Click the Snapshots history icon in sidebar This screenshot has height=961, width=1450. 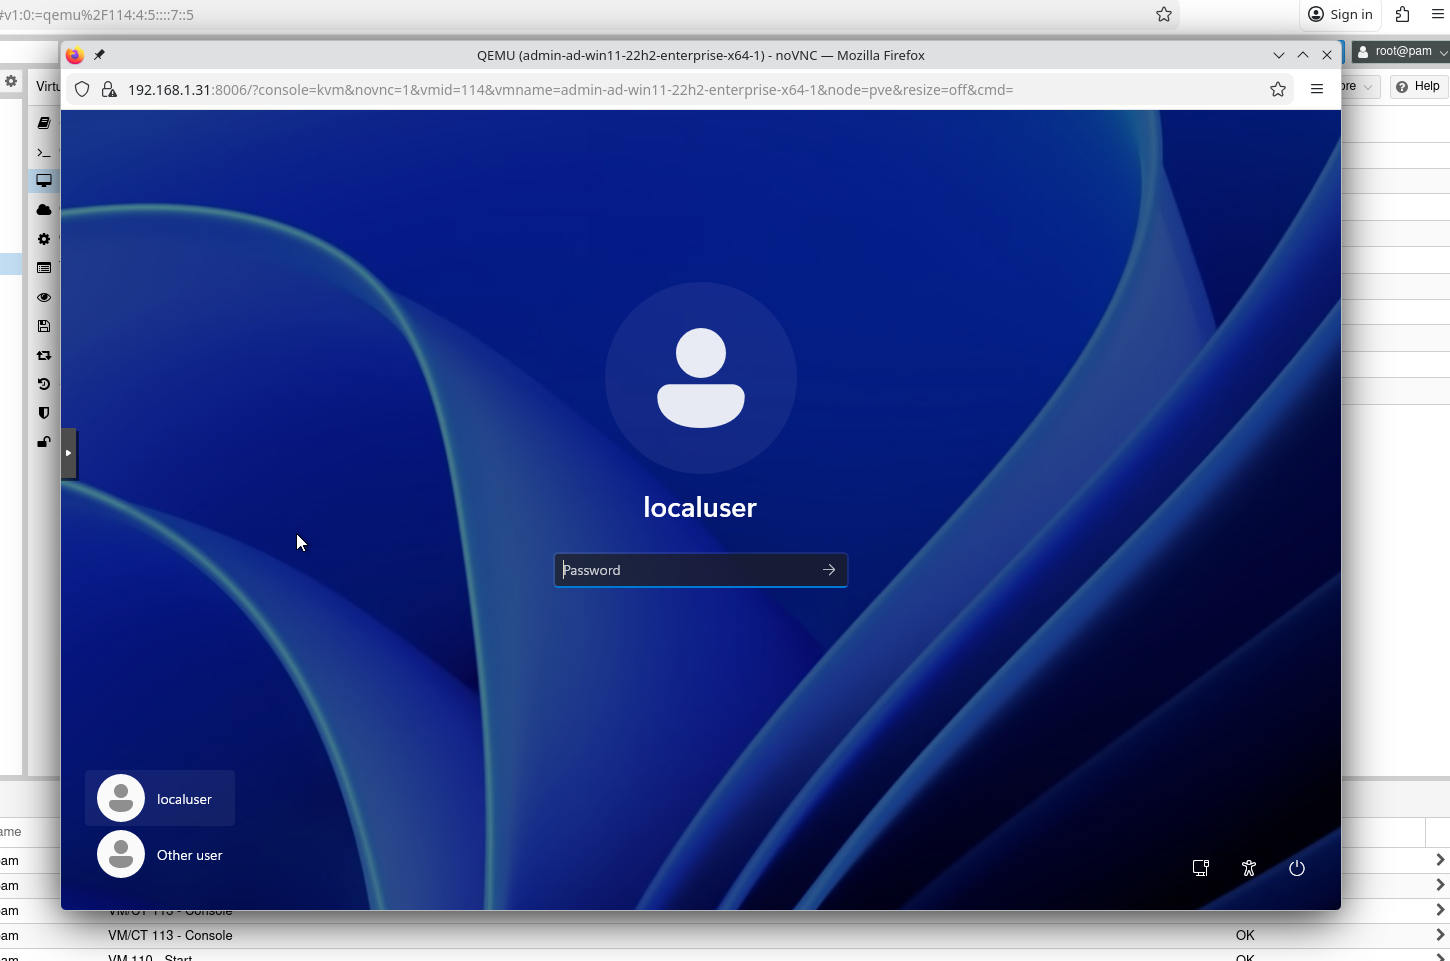[x=44, y=384]
